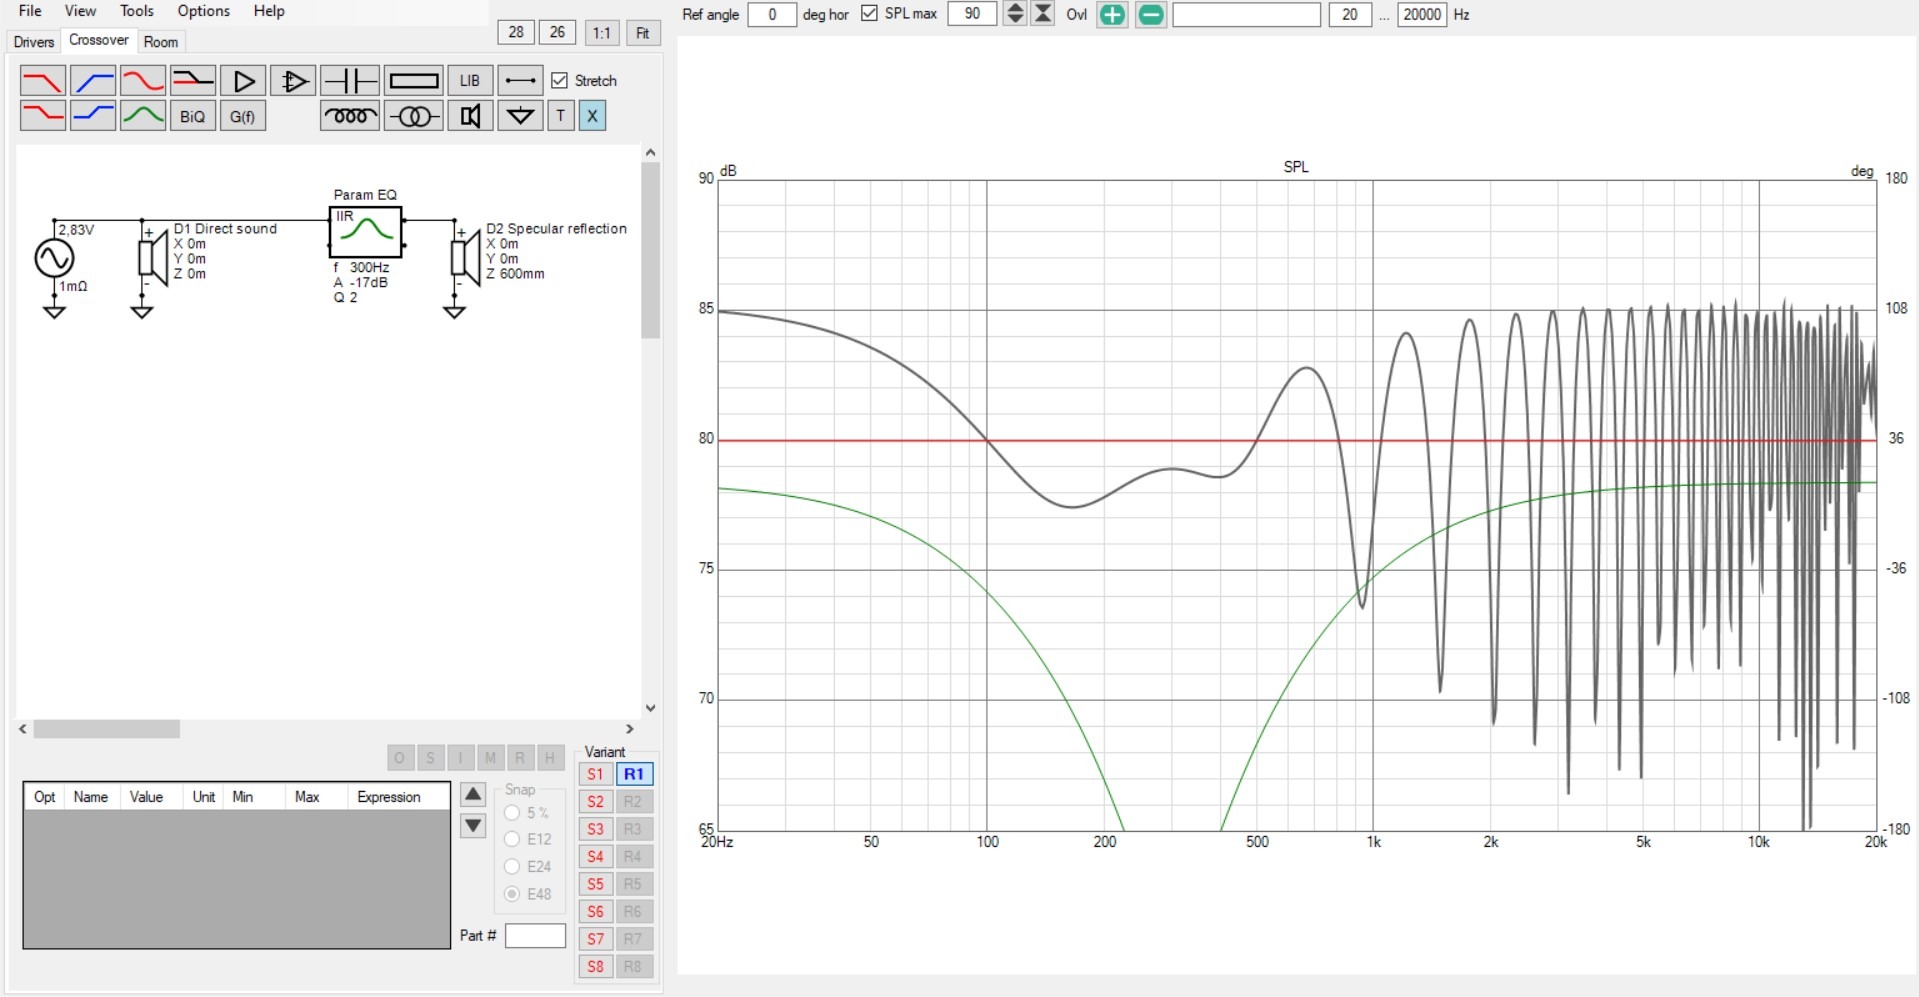Click the 20 Hz minimum frequency field
Screen dimensions: 1919x997
coord(1350,14)
